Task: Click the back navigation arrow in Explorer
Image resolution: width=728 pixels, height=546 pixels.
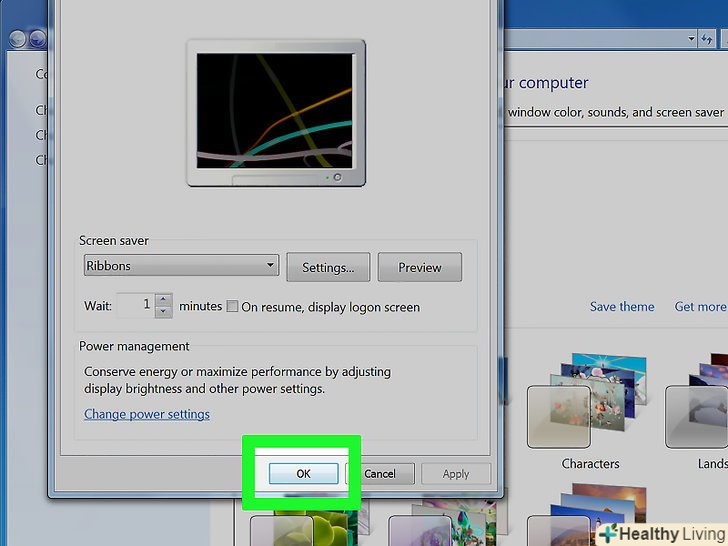Action: point(17,39)
